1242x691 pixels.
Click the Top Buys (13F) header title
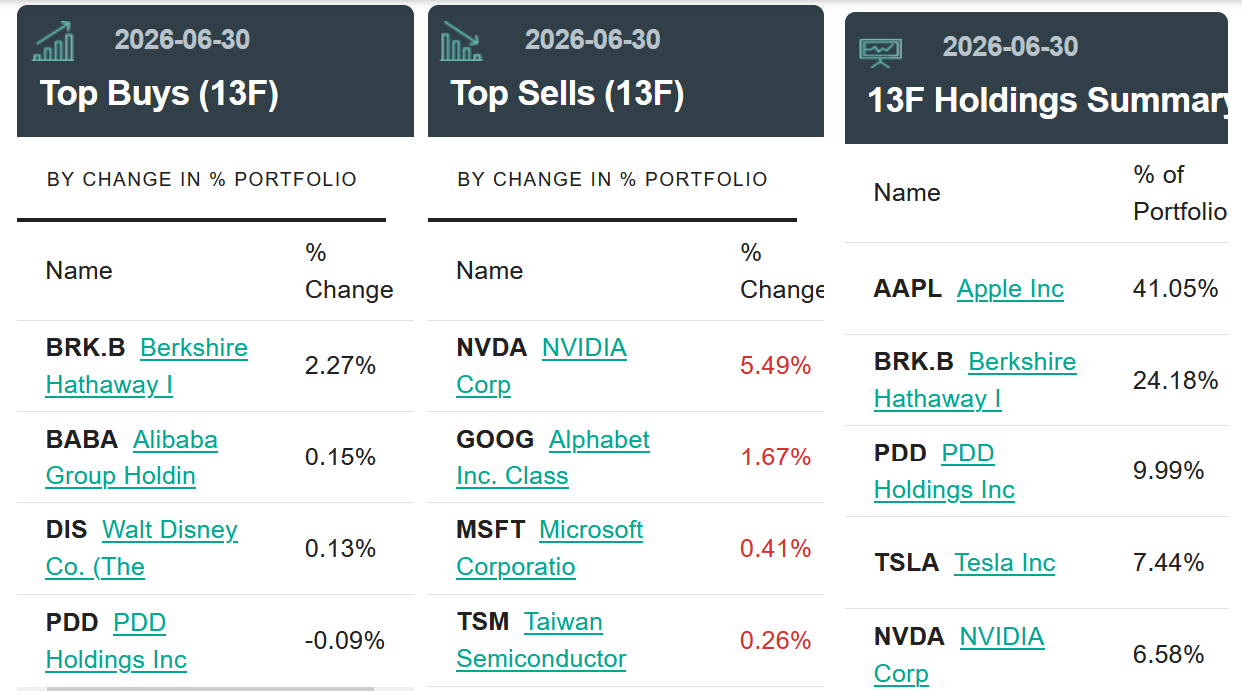click(159, 93)
